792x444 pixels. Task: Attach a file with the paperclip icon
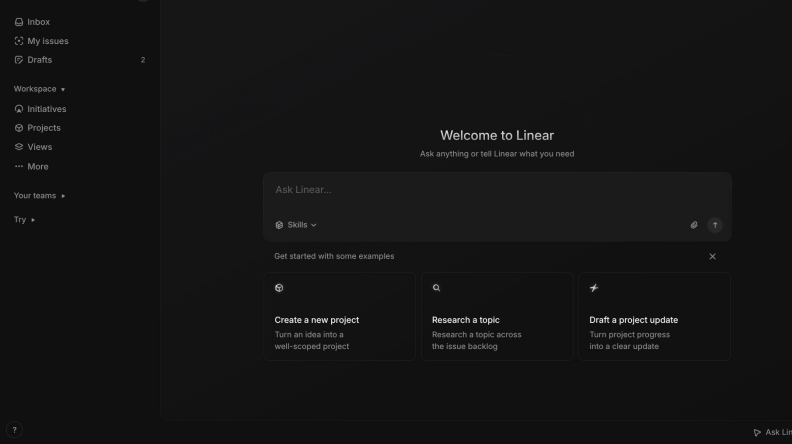[x=694, y=225]
